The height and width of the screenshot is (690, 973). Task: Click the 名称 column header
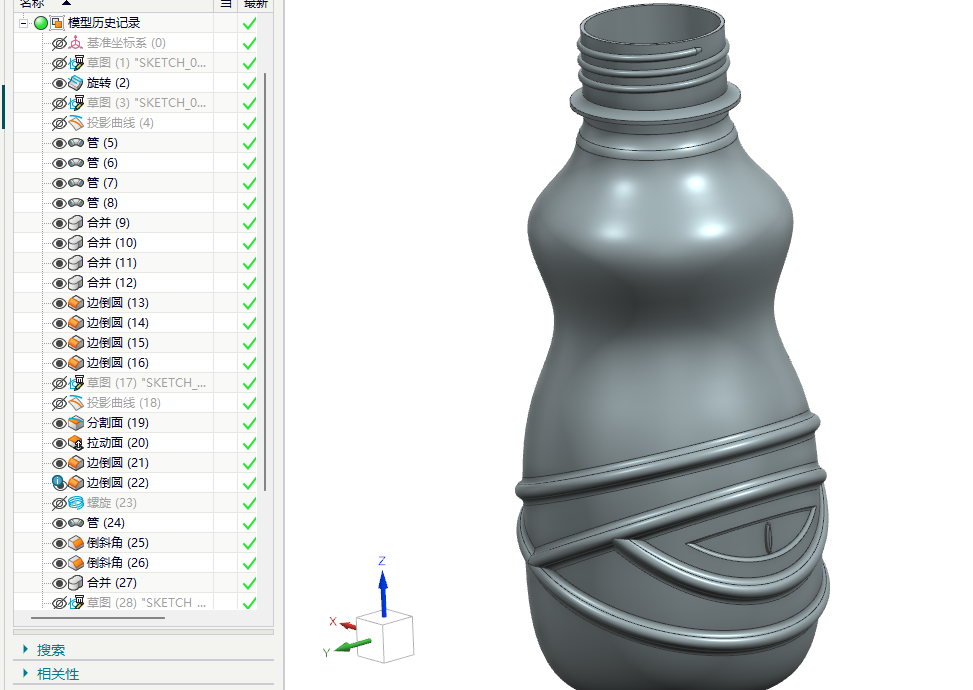coord(32,4)
